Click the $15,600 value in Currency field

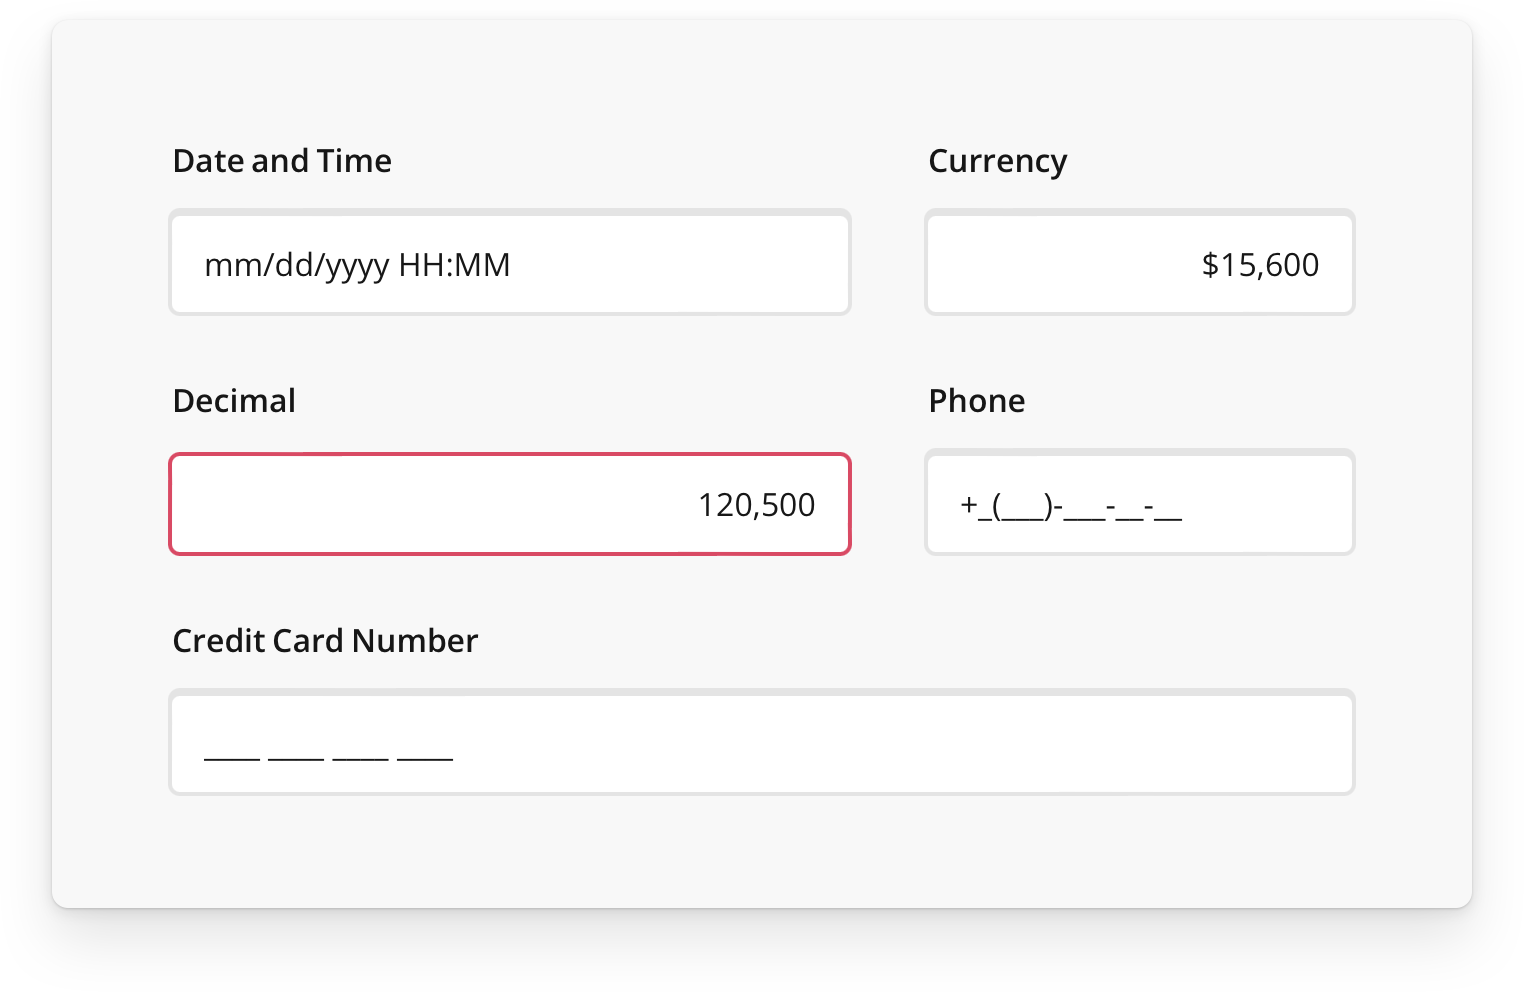(1260, 265)
